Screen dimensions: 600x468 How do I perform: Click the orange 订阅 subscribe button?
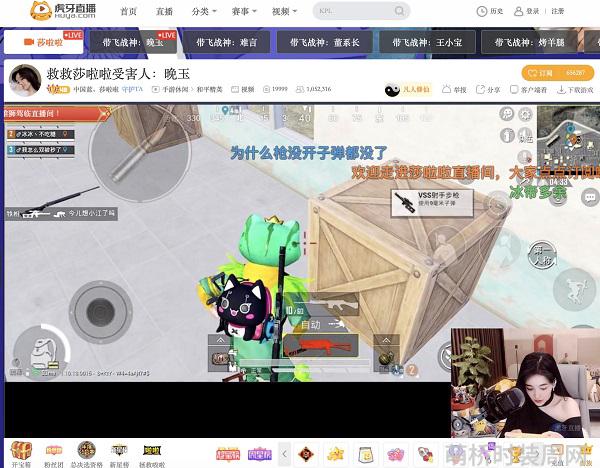[x=558, y=73]
